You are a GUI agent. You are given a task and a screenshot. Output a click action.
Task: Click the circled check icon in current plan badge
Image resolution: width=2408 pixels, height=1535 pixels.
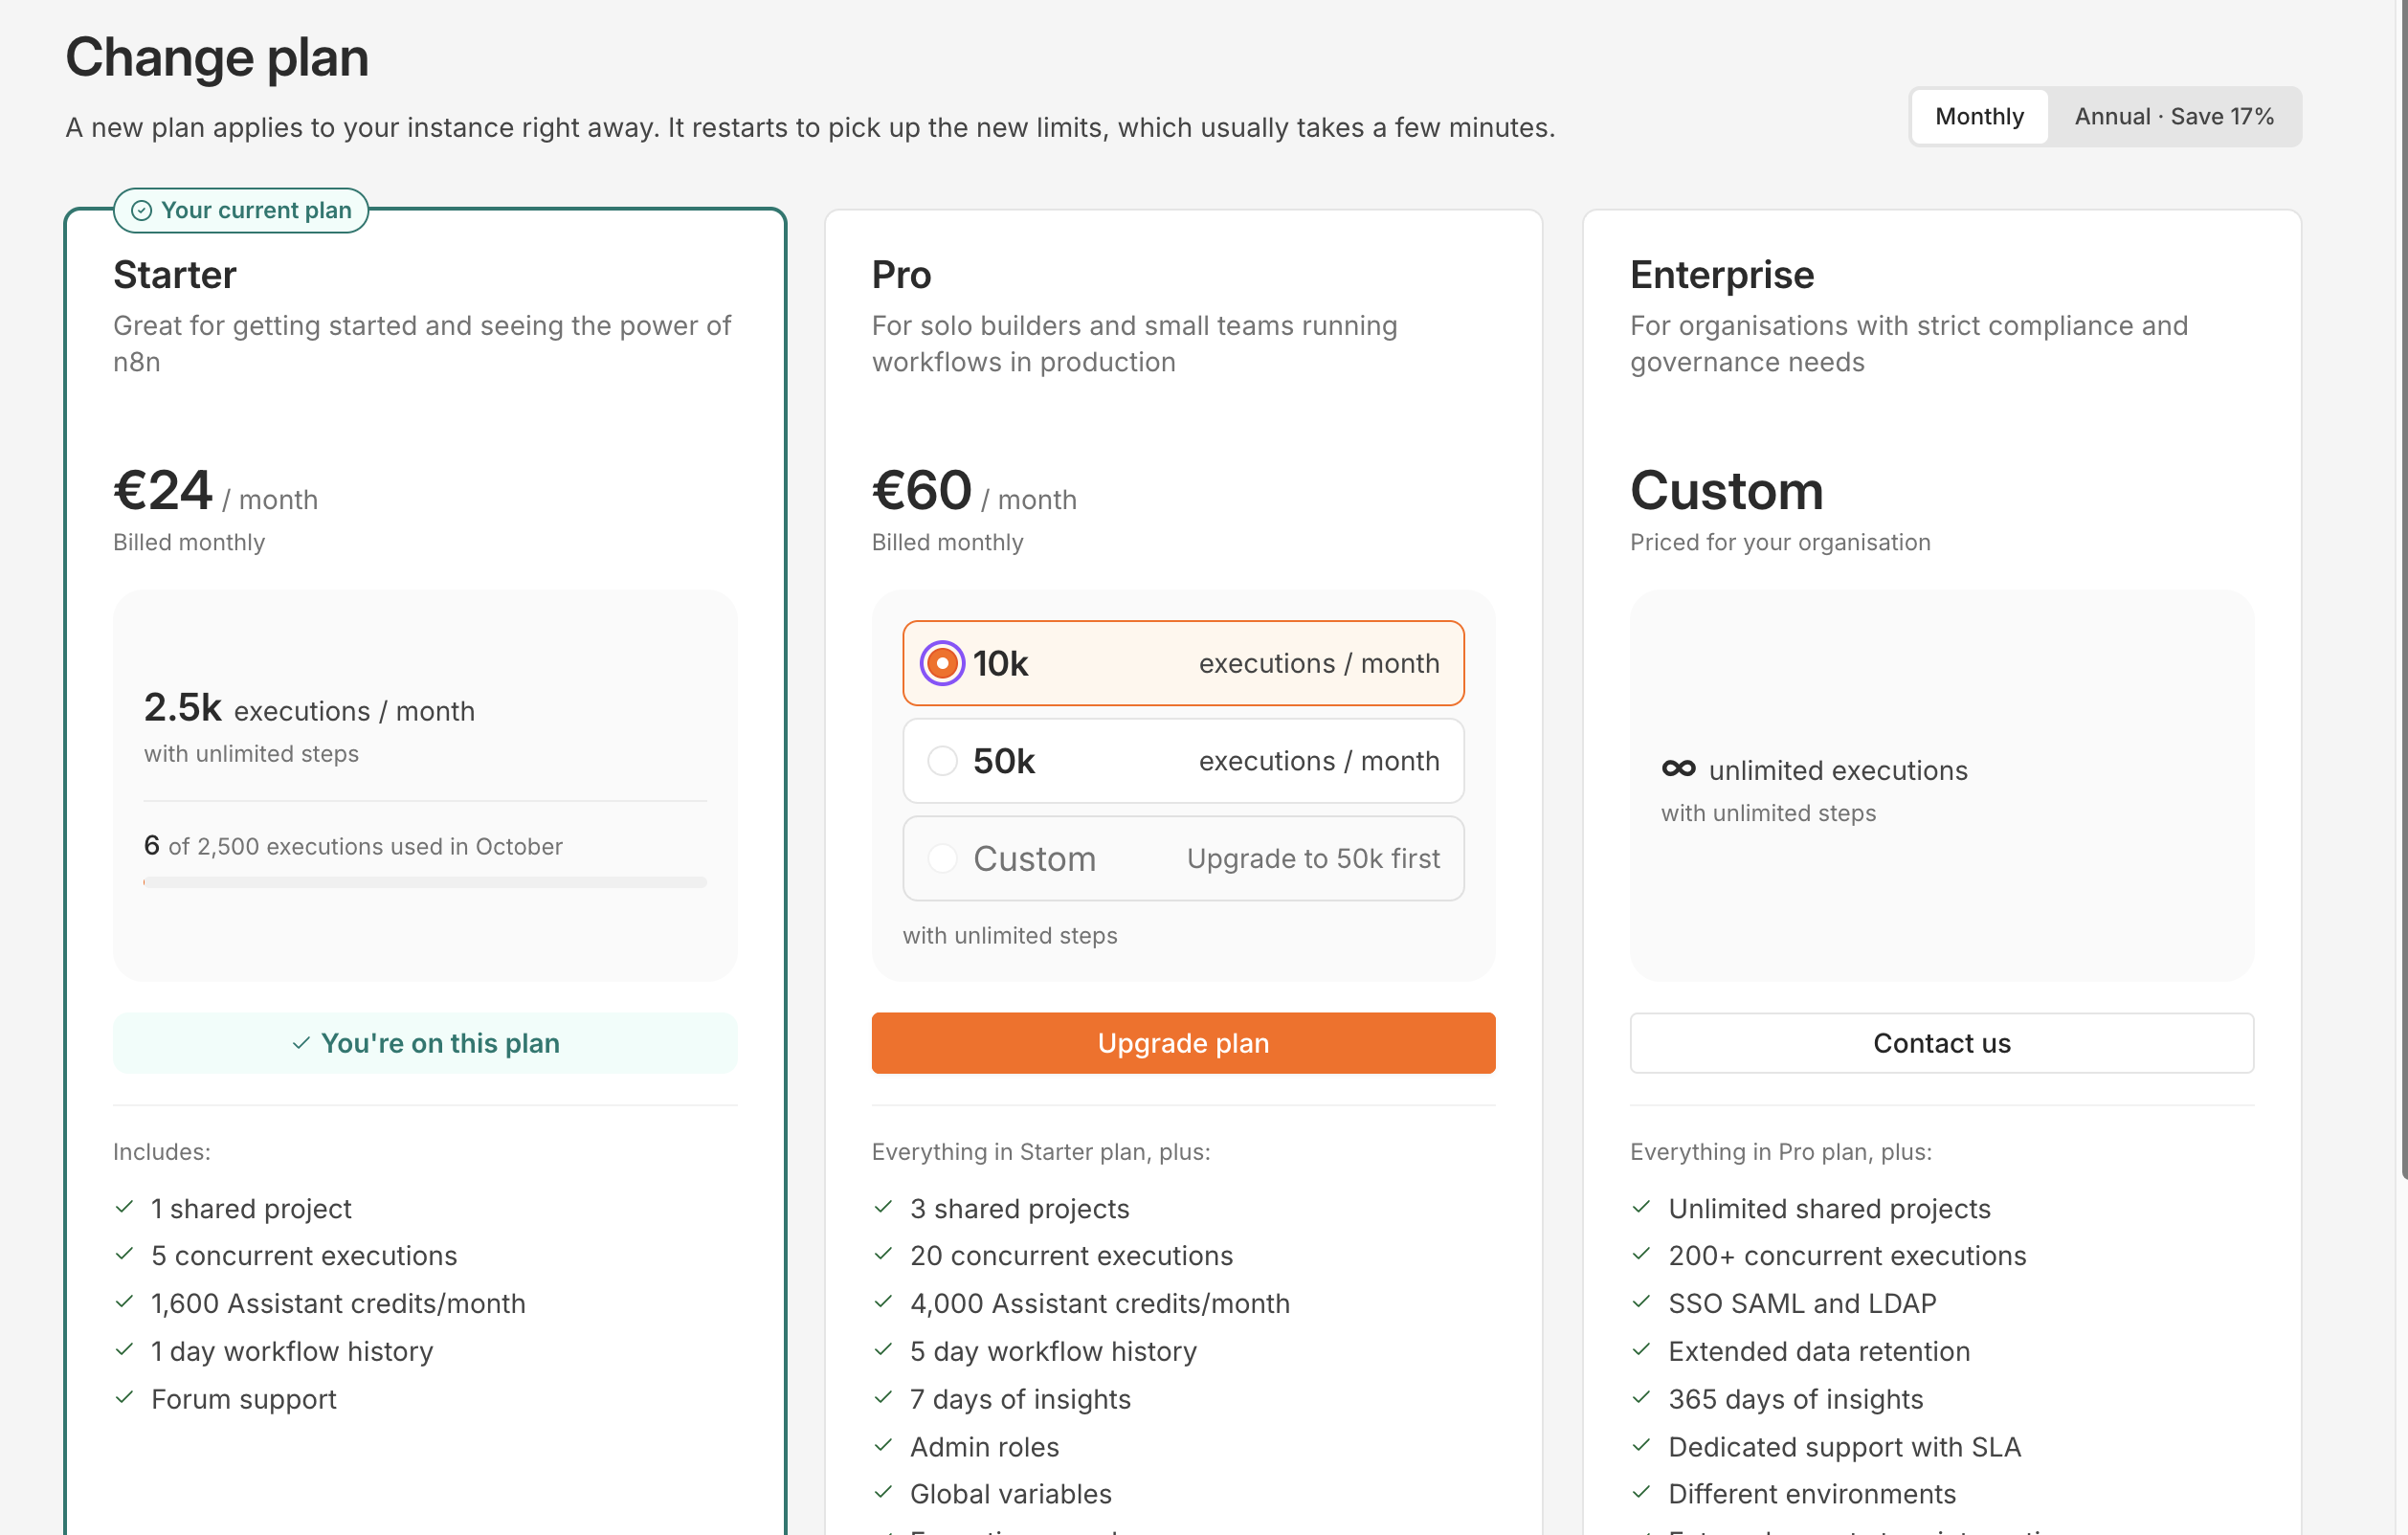pos(142,210)
